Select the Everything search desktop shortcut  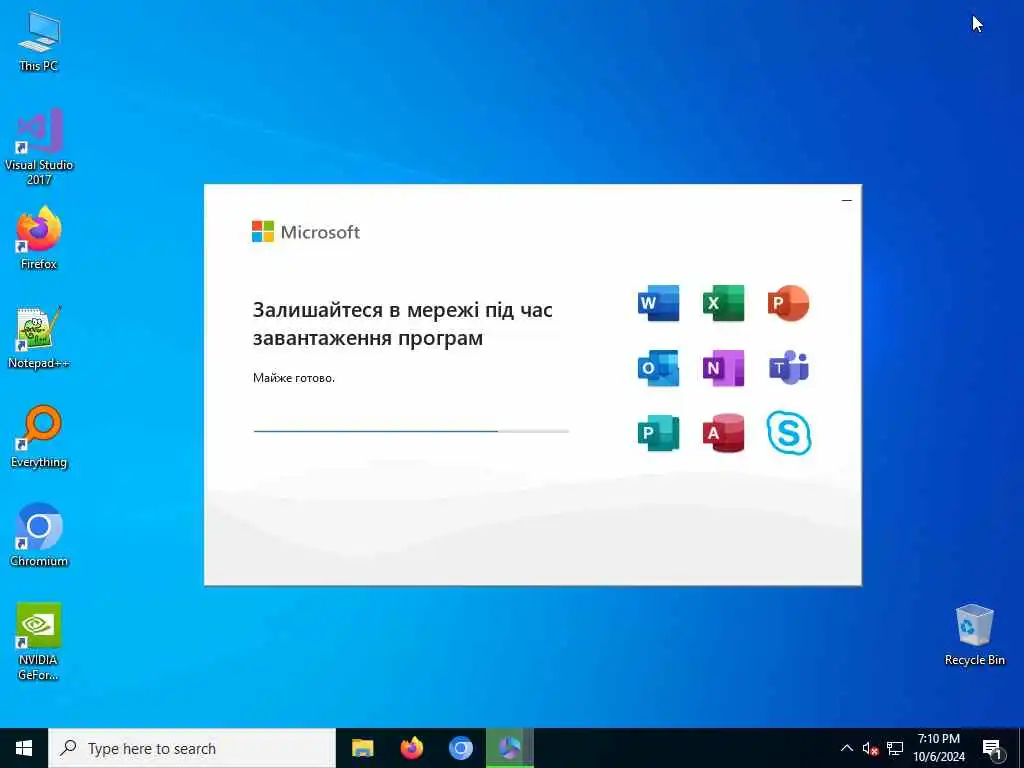tap(39, 437)
